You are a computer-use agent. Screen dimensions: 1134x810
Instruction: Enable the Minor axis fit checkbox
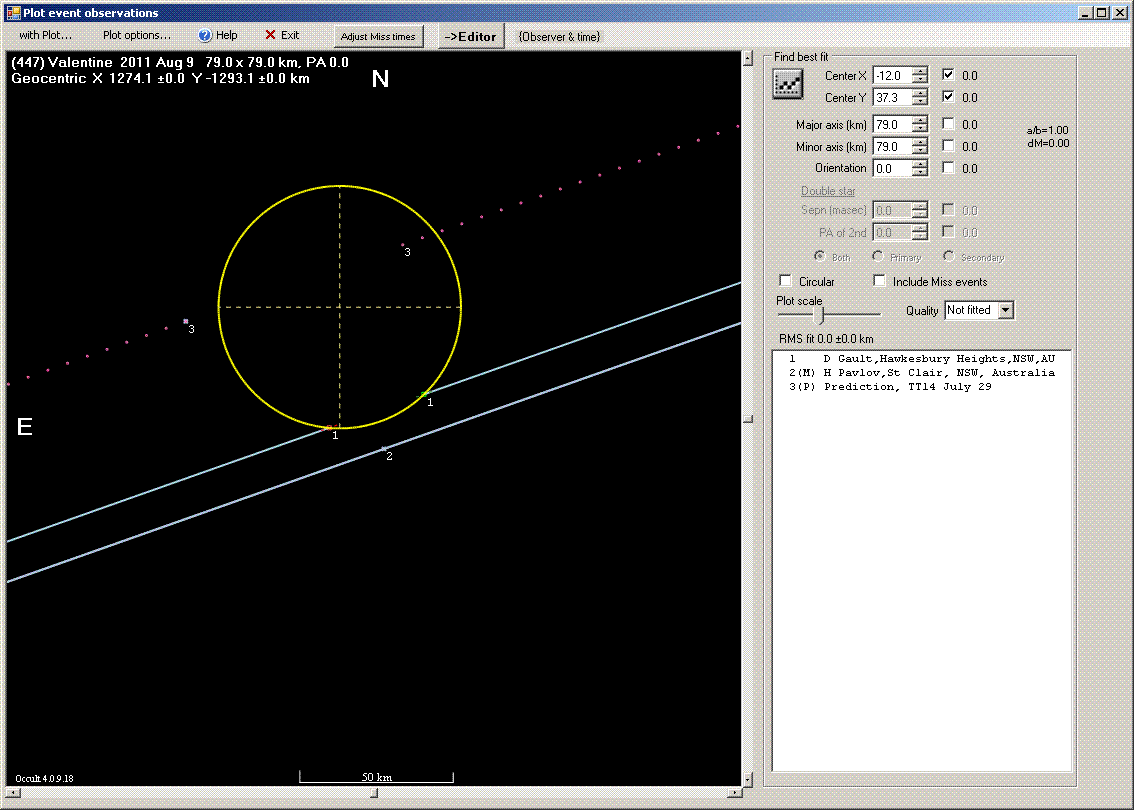click(x=948, y=145)
